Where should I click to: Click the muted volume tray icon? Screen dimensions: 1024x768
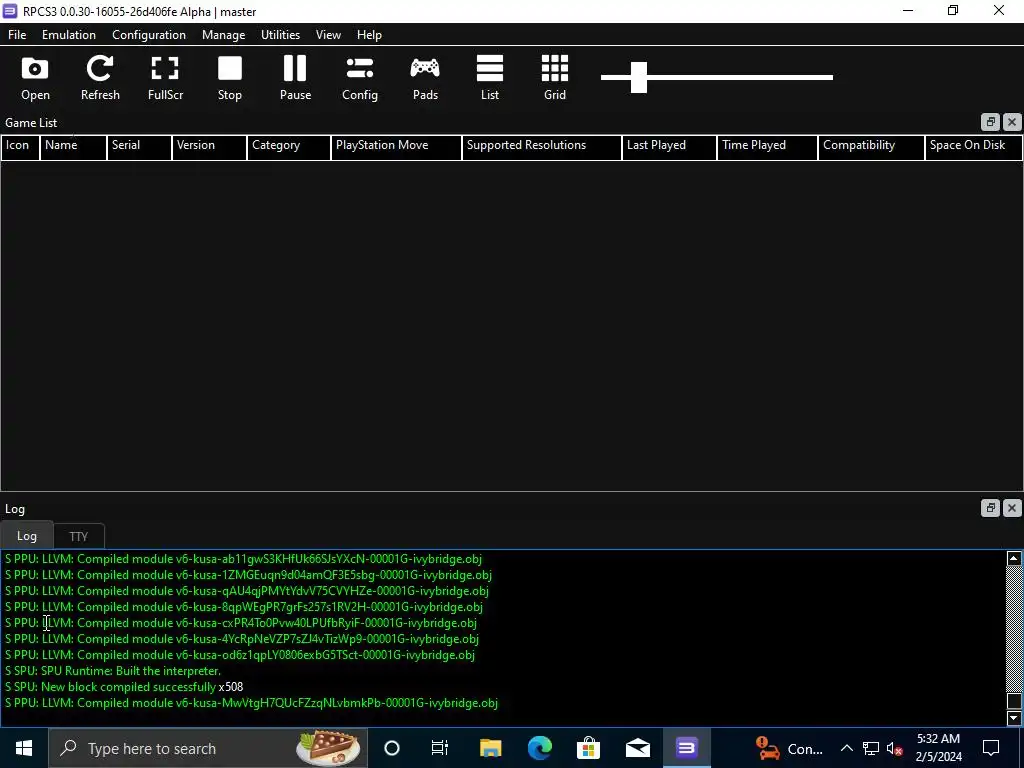(x=895, y=748)
